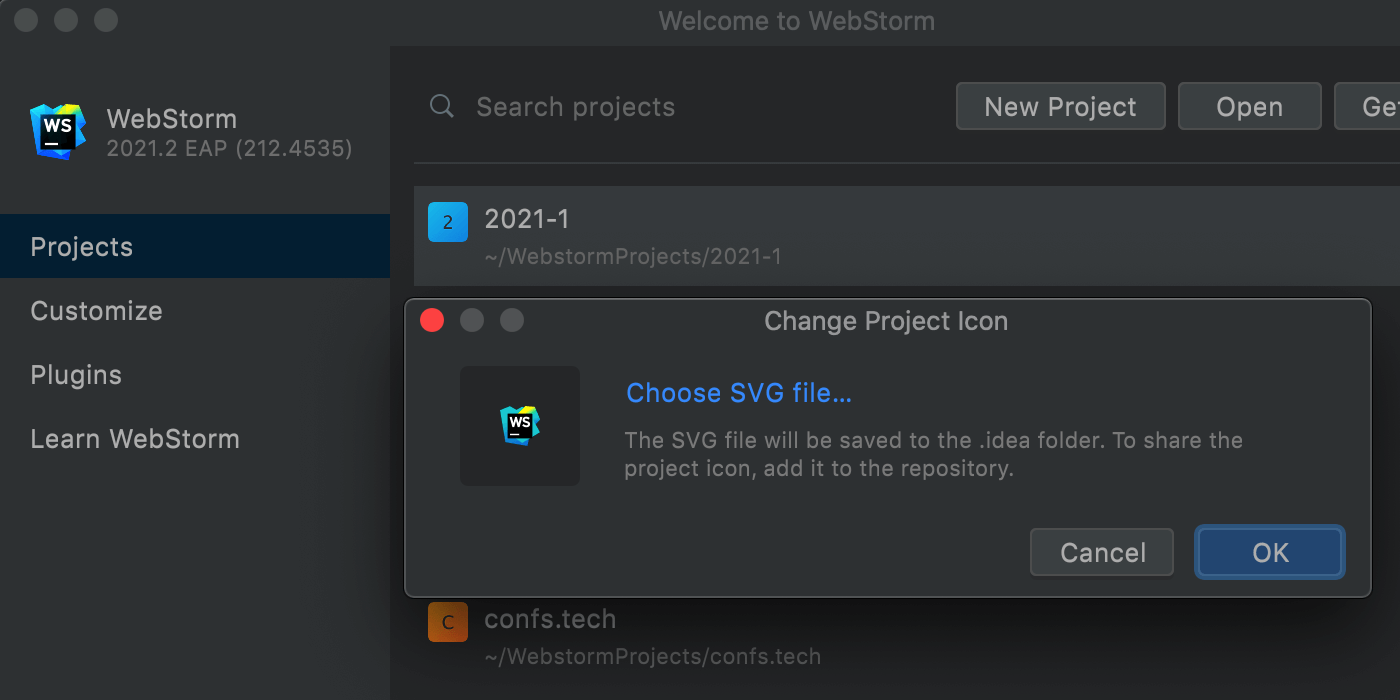Screen dimensions: 1400x700
Task: Click the WebStorm icon preview in the dialog
Action: click(520, 426)
